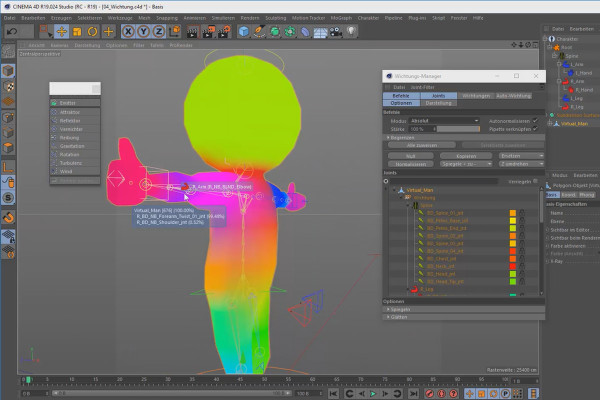This screenshot has height=400, width=600.
Task: Open the Charakter menu
Action: 368,18
